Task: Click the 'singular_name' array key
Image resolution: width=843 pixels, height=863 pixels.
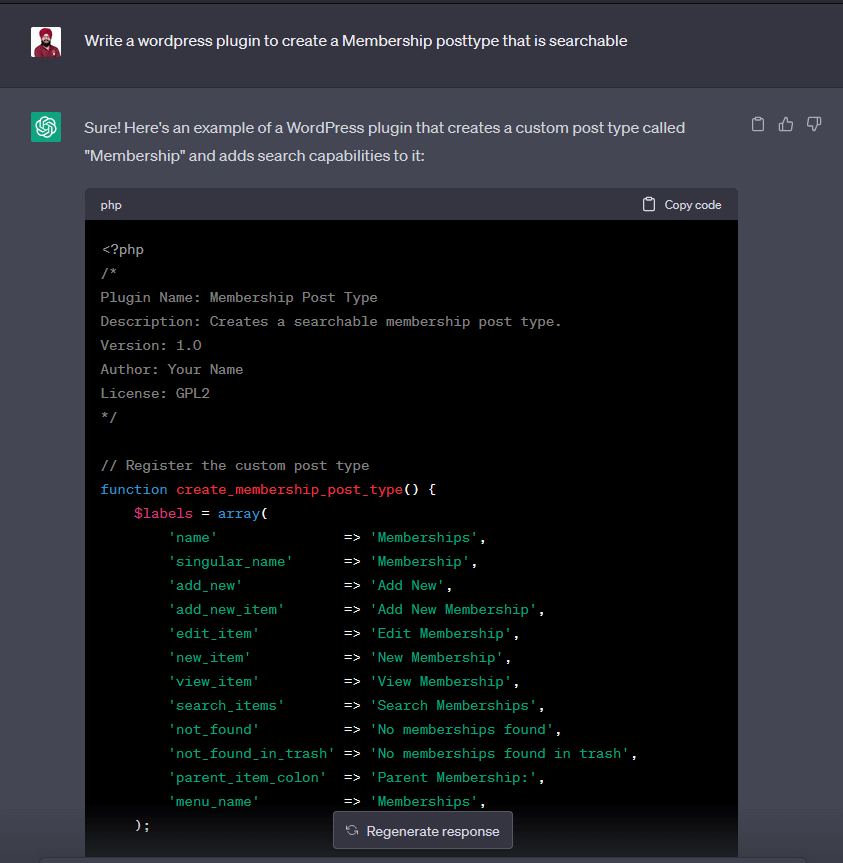Action: (x=230, y=561)
